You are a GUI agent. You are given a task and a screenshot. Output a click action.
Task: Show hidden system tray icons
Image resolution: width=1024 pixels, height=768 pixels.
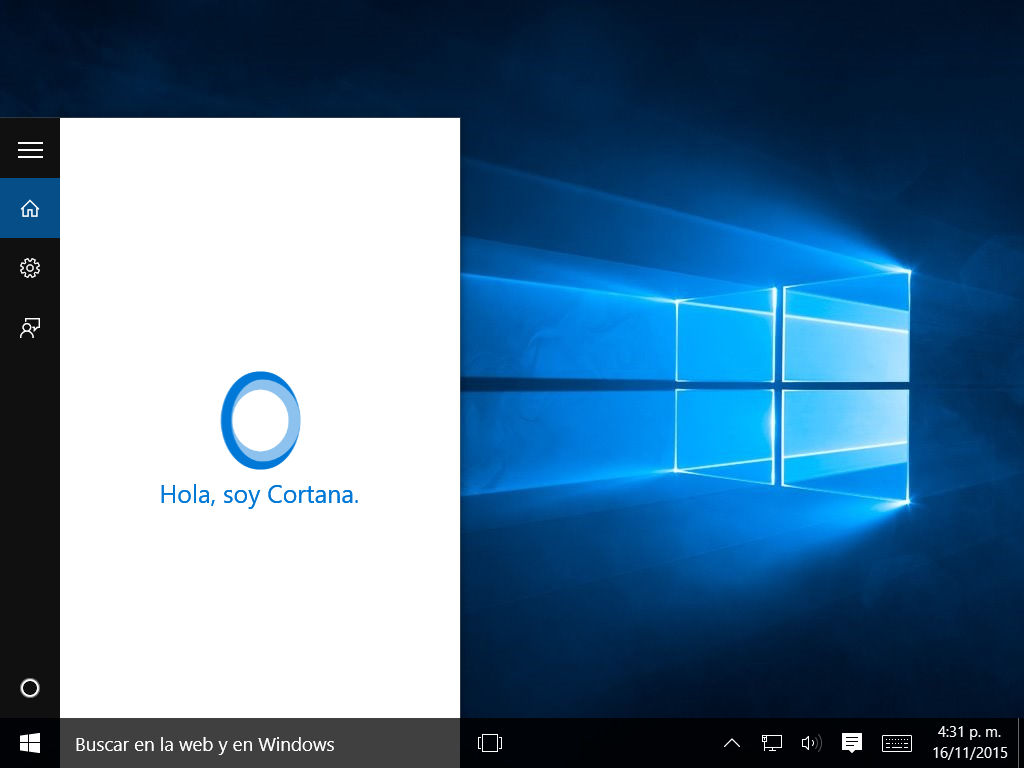pos(732,743)
